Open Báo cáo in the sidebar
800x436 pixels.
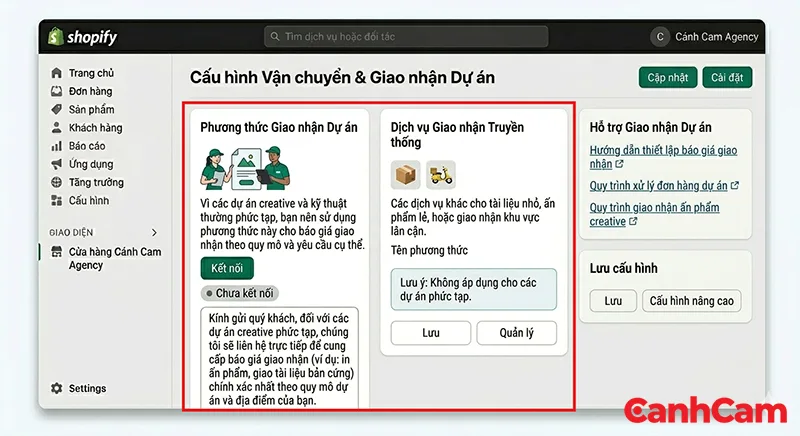[87, 146]
